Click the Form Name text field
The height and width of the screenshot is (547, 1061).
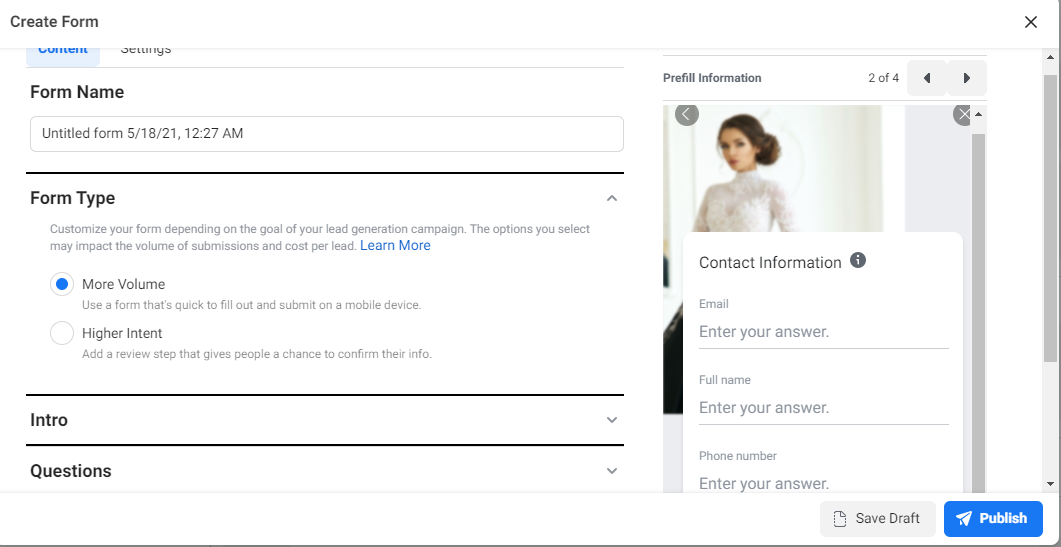click(x=327, y=134)
